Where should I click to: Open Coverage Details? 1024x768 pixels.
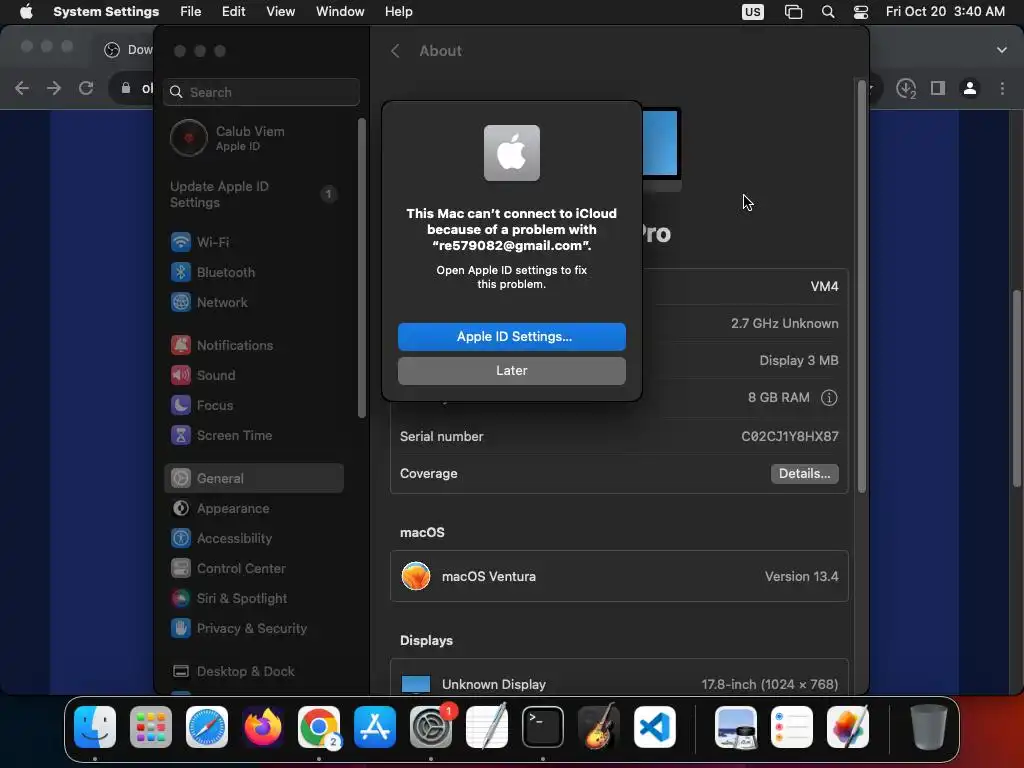804,473
